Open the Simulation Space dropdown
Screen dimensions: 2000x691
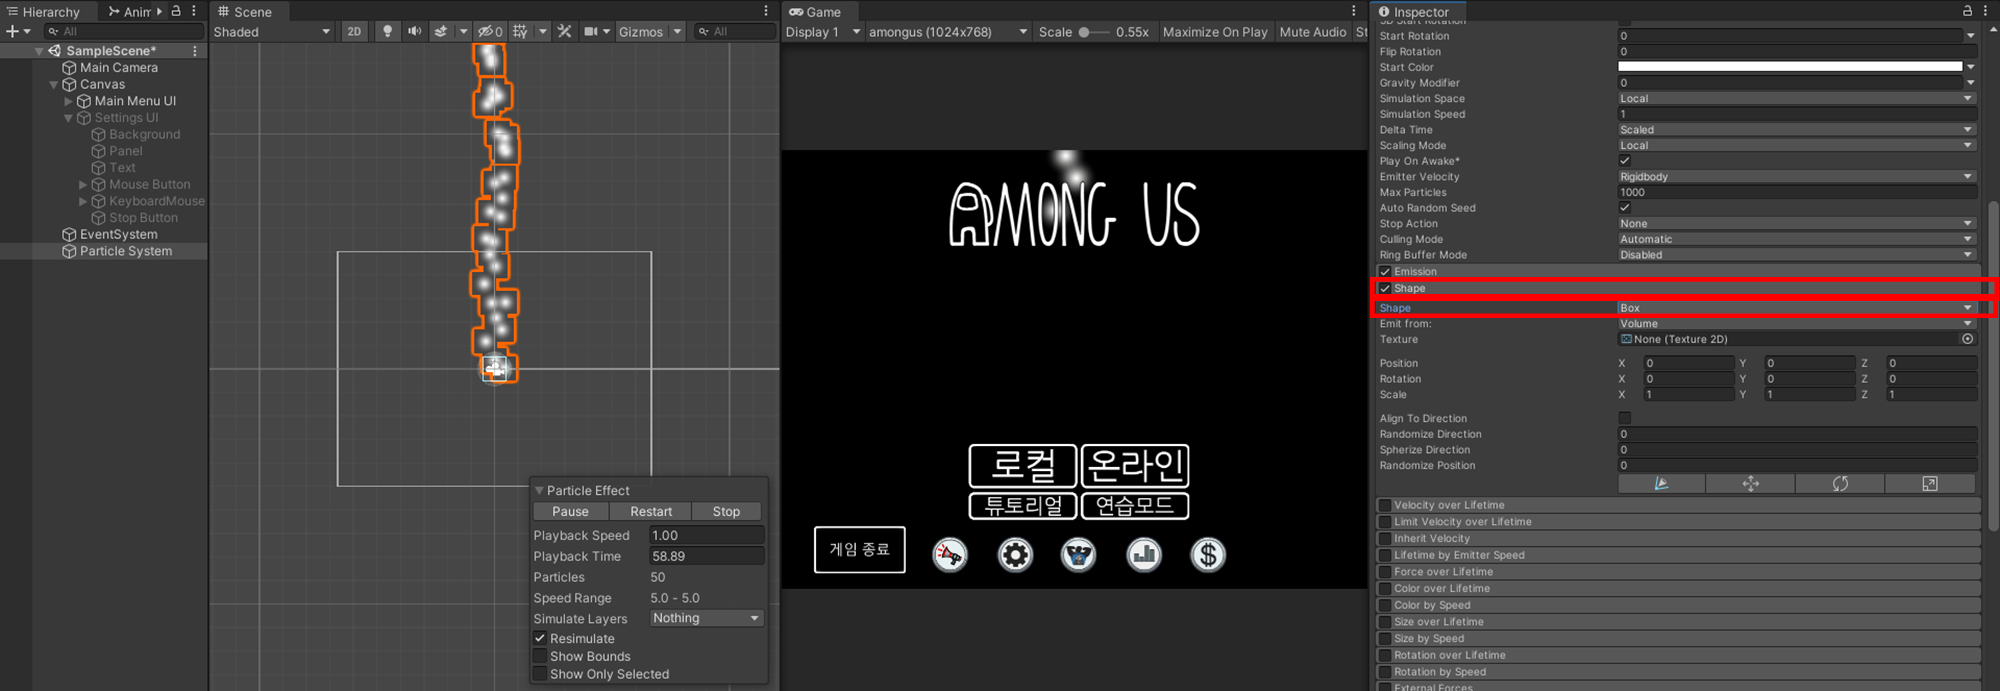tap(1796, 99)
